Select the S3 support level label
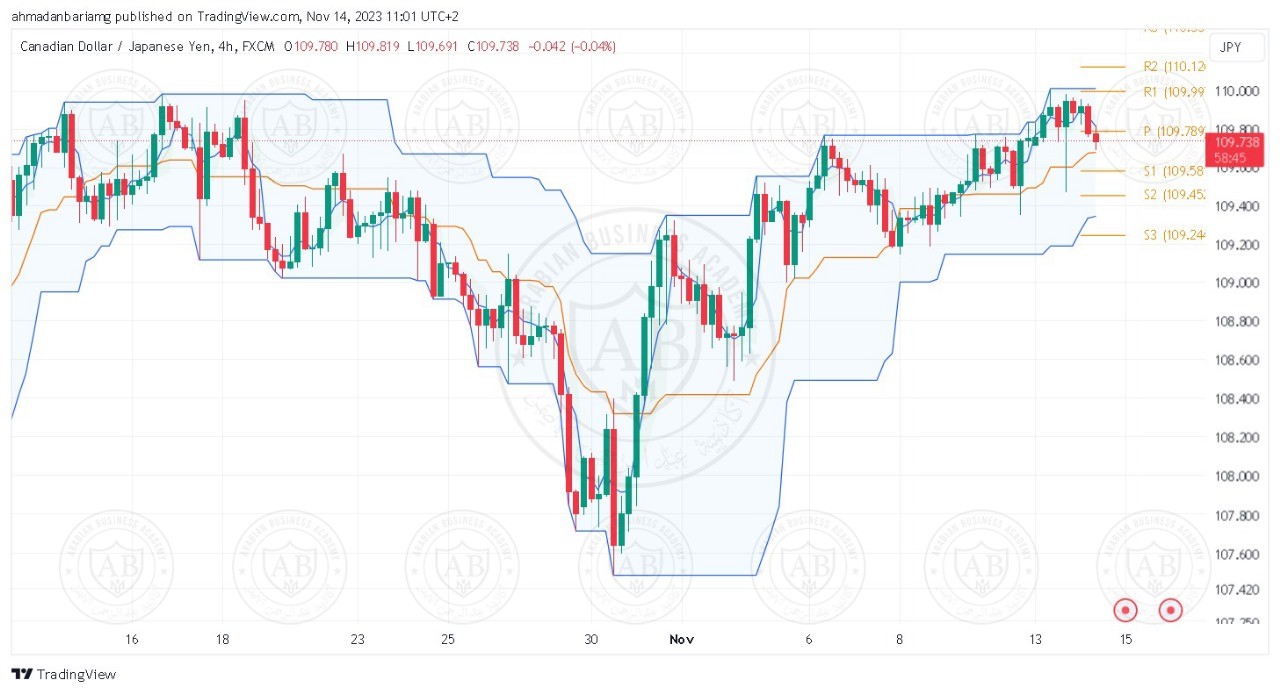Image resolution: width=1280 pixels, height=694 pixels. 1174,235
